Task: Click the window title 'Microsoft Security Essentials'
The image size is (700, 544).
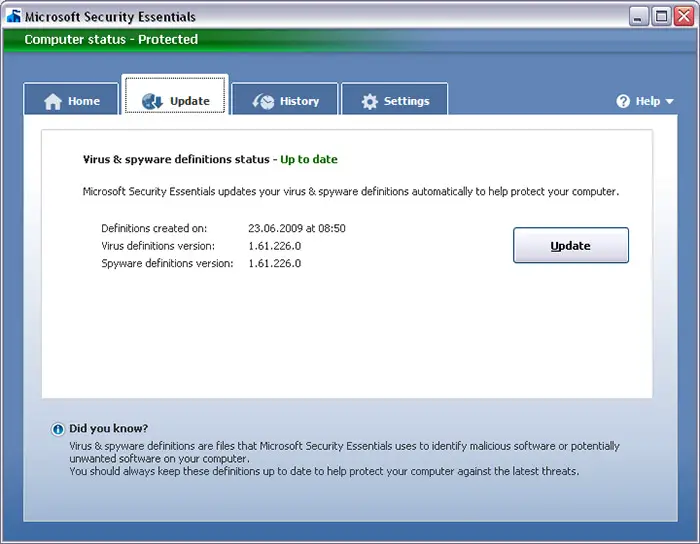Action: point(110,17)
